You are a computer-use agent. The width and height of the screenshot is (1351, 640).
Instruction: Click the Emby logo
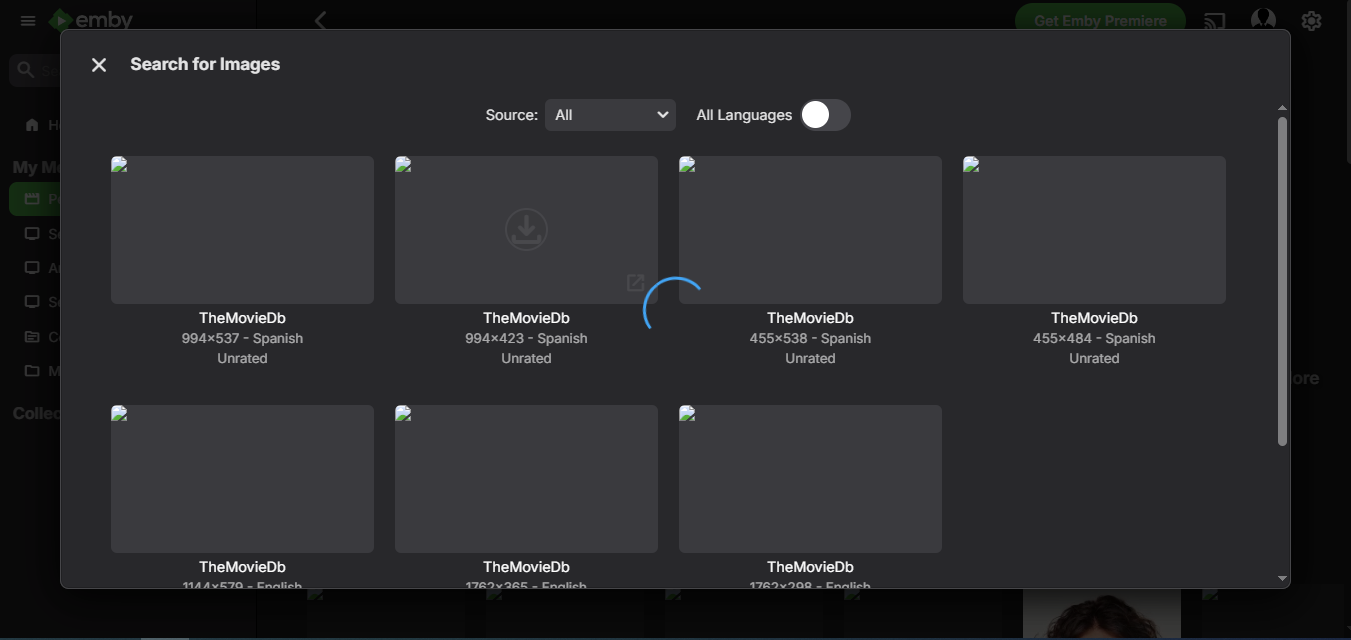91,20
